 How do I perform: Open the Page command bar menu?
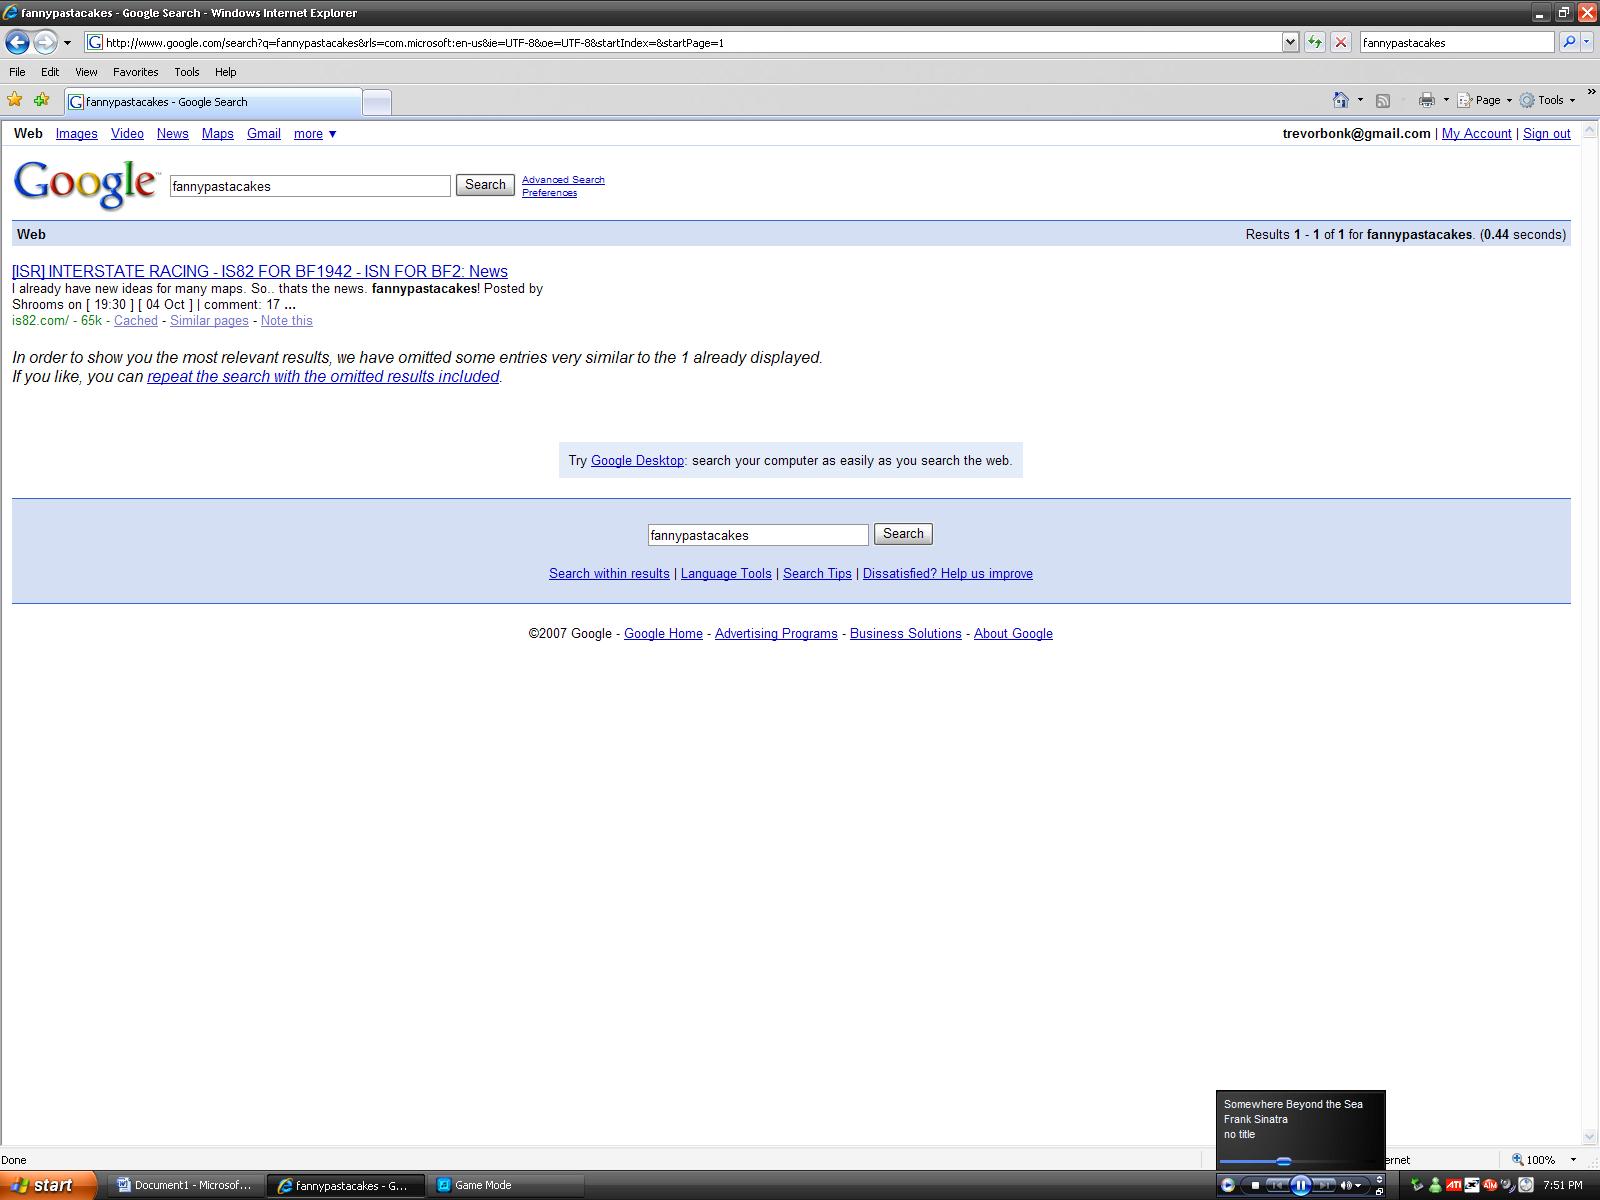1484,100
